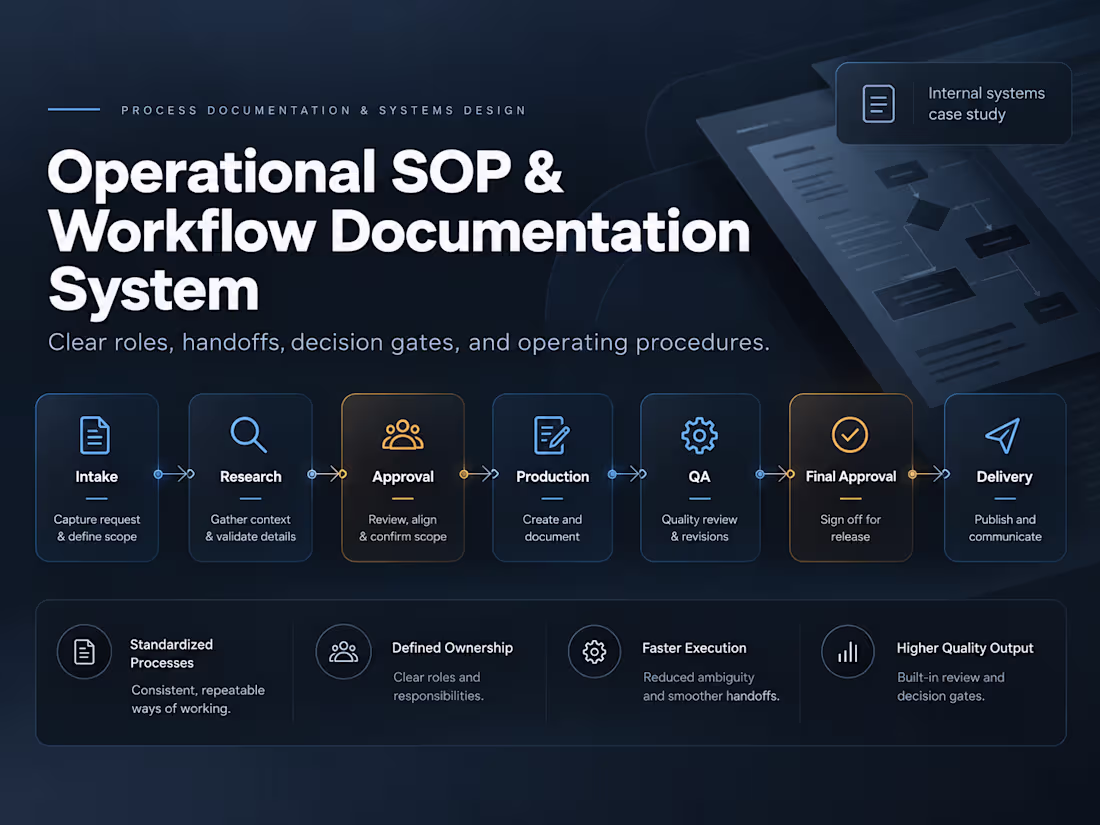Image resolution: width=1100 pixels, height=825 pixels.
Task: Click the arrow connector between Production and QA
Action: [x=628, y=474]
